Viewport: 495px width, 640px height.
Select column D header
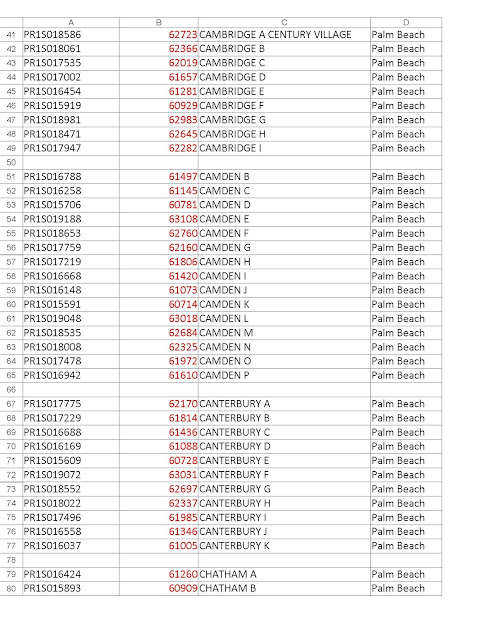(x=406, y=22)
